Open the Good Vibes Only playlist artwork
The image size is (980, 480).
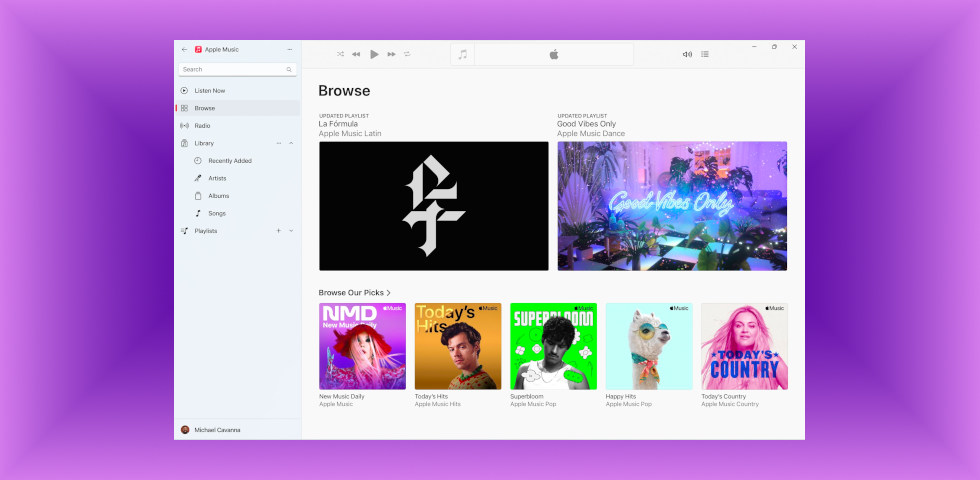click(672, 206)
